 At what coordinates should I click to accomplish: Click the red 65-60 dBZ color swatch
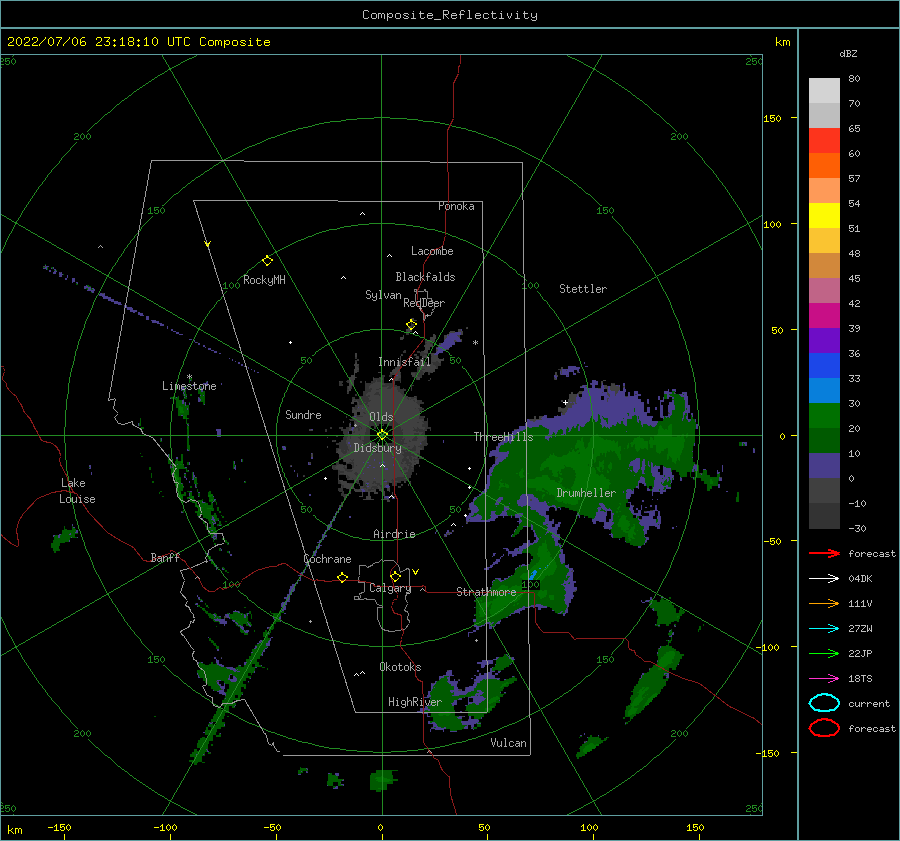pos(824,141)
